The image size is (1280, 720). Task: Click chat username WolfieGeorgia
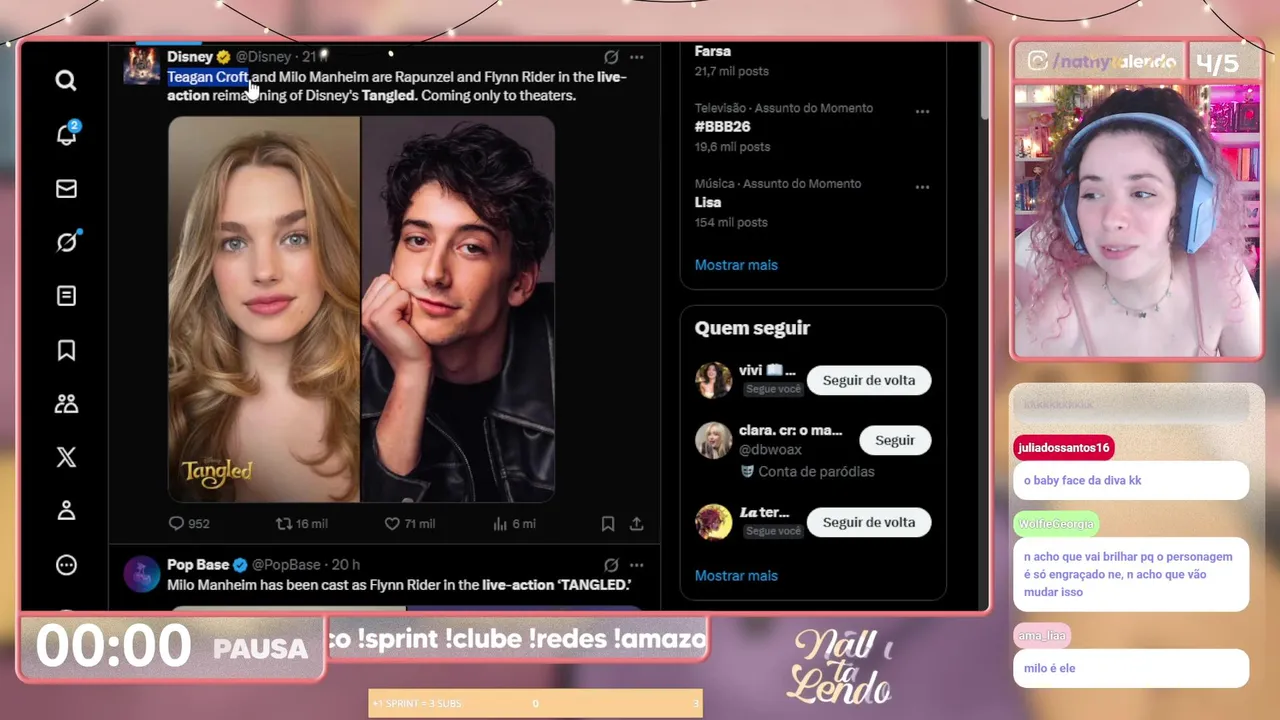(x=1056, y=524)
